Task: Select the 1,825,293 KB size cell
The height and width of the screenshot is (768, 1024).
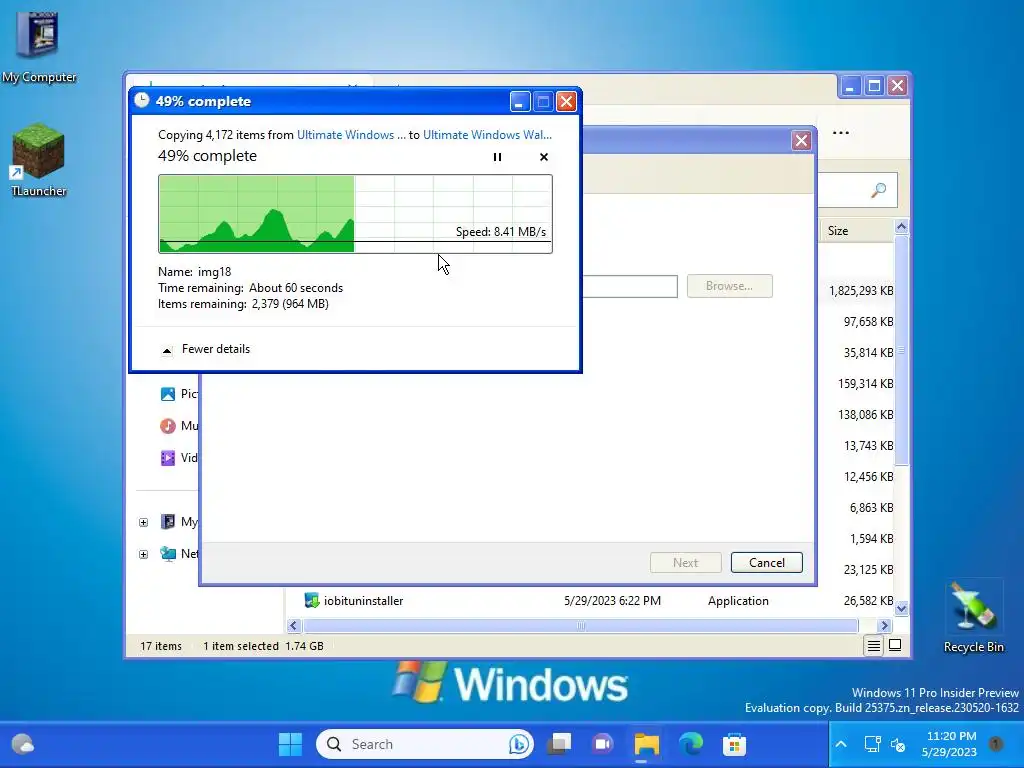Action: (x=861, y=291)
